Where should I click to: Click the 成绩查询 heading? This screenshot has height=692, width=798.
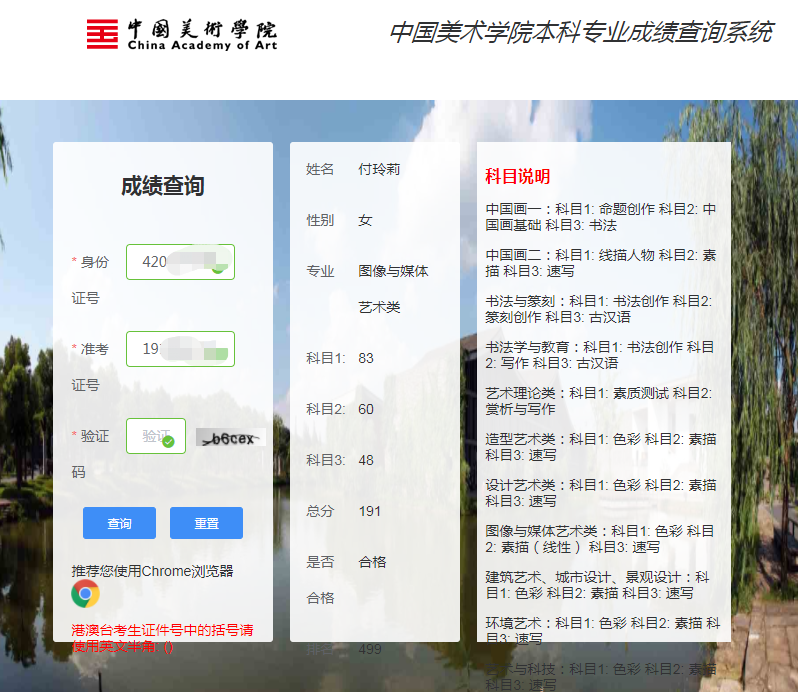click(x=163, y=186)
